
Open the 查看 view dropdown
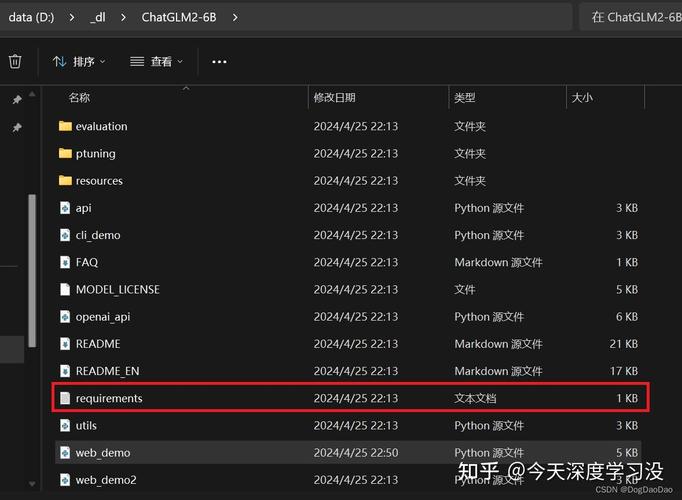coord(157,62)
